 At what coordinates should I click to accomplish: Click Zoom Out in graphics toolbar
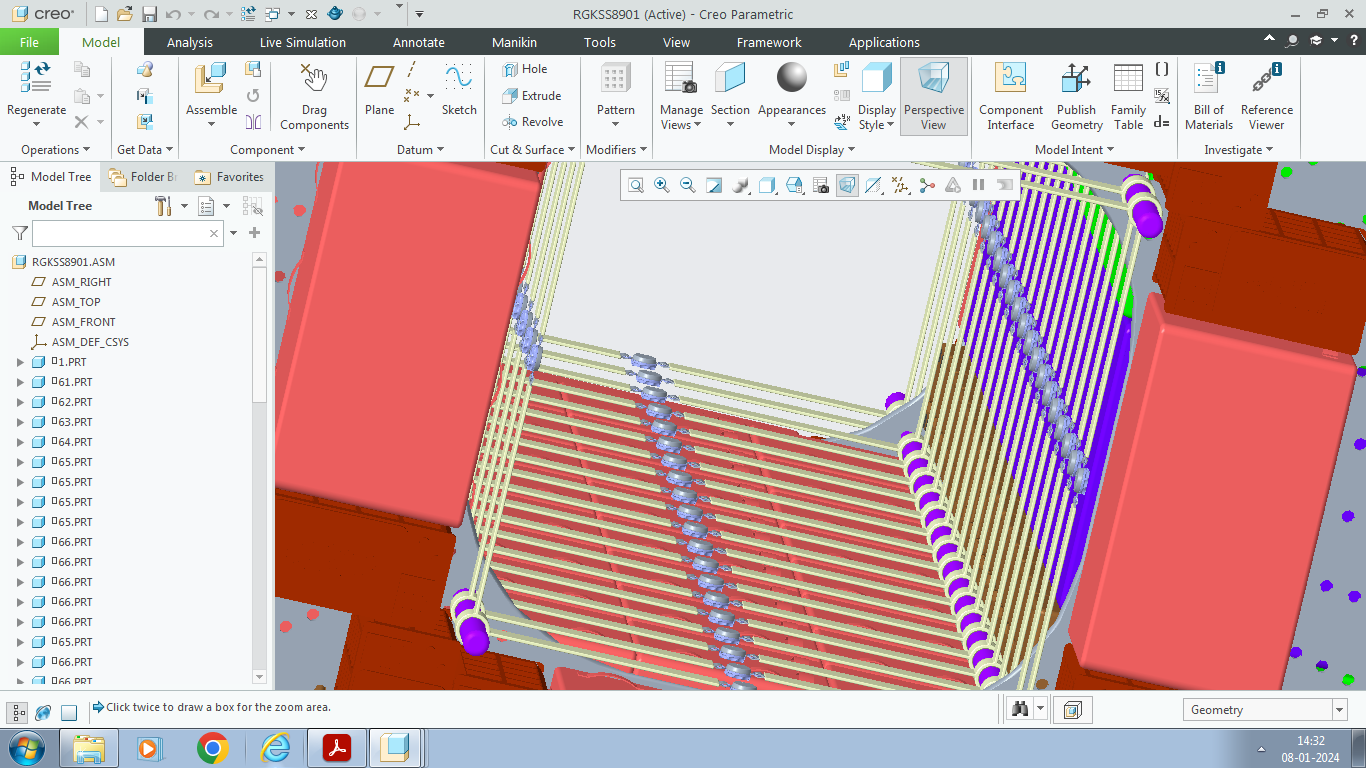pos(688,185)
